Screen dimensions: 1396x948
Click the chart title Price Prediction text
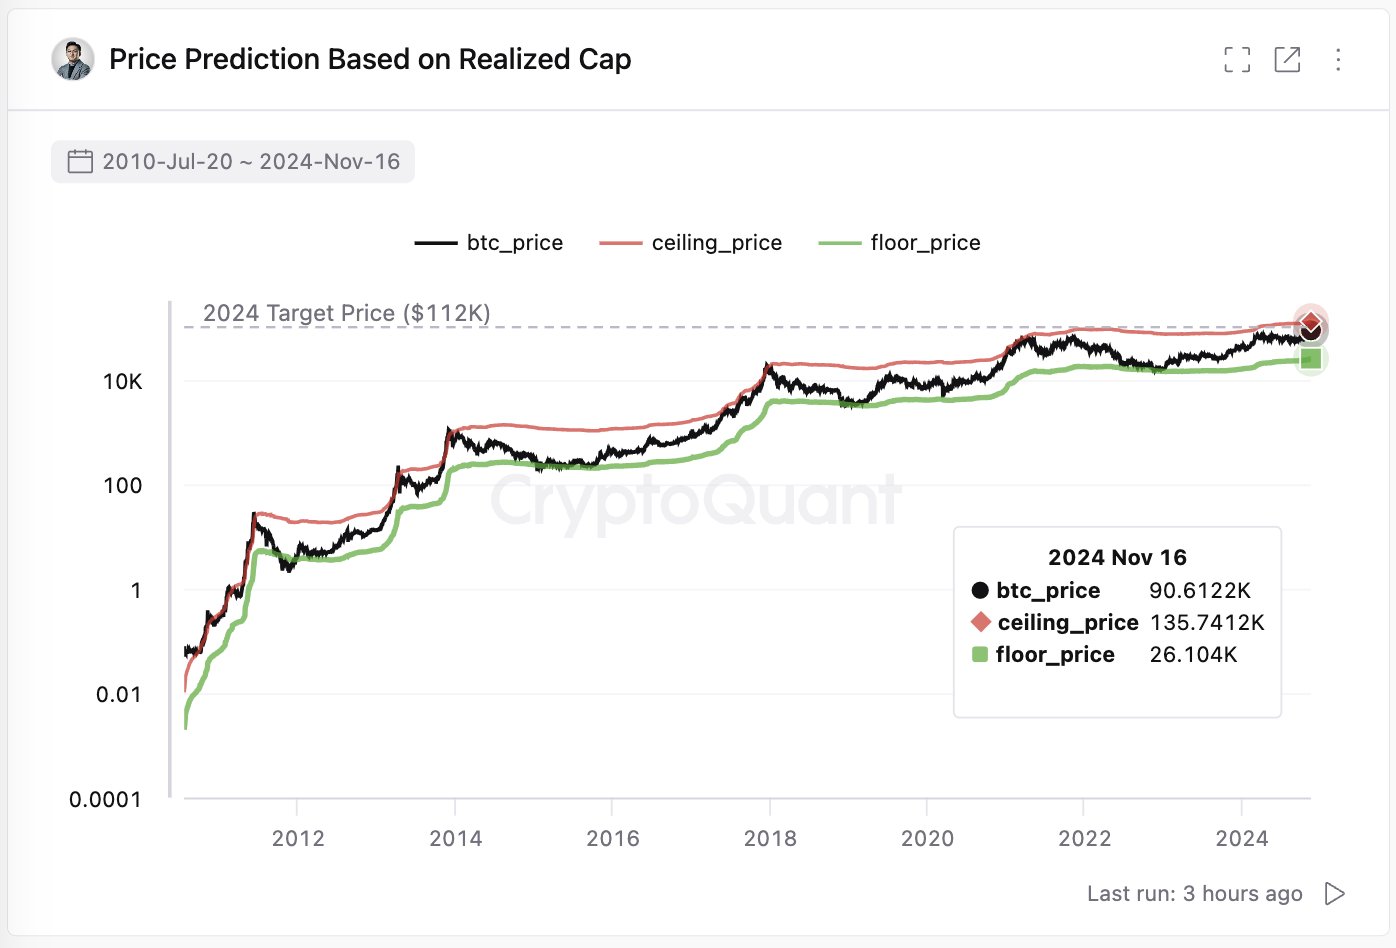370,60
